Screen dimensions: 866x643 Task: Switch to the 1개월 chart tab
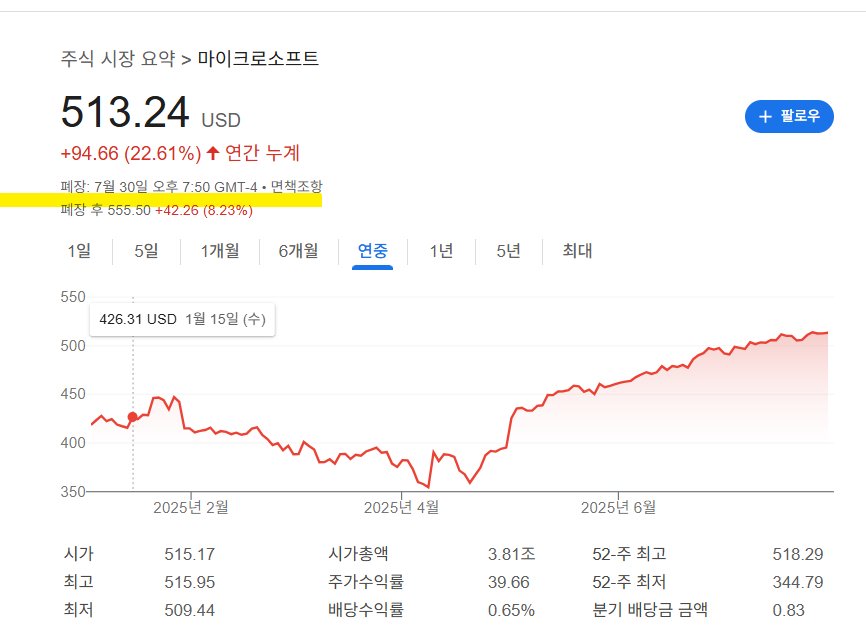pyautogui.click(x=220, y=251)
